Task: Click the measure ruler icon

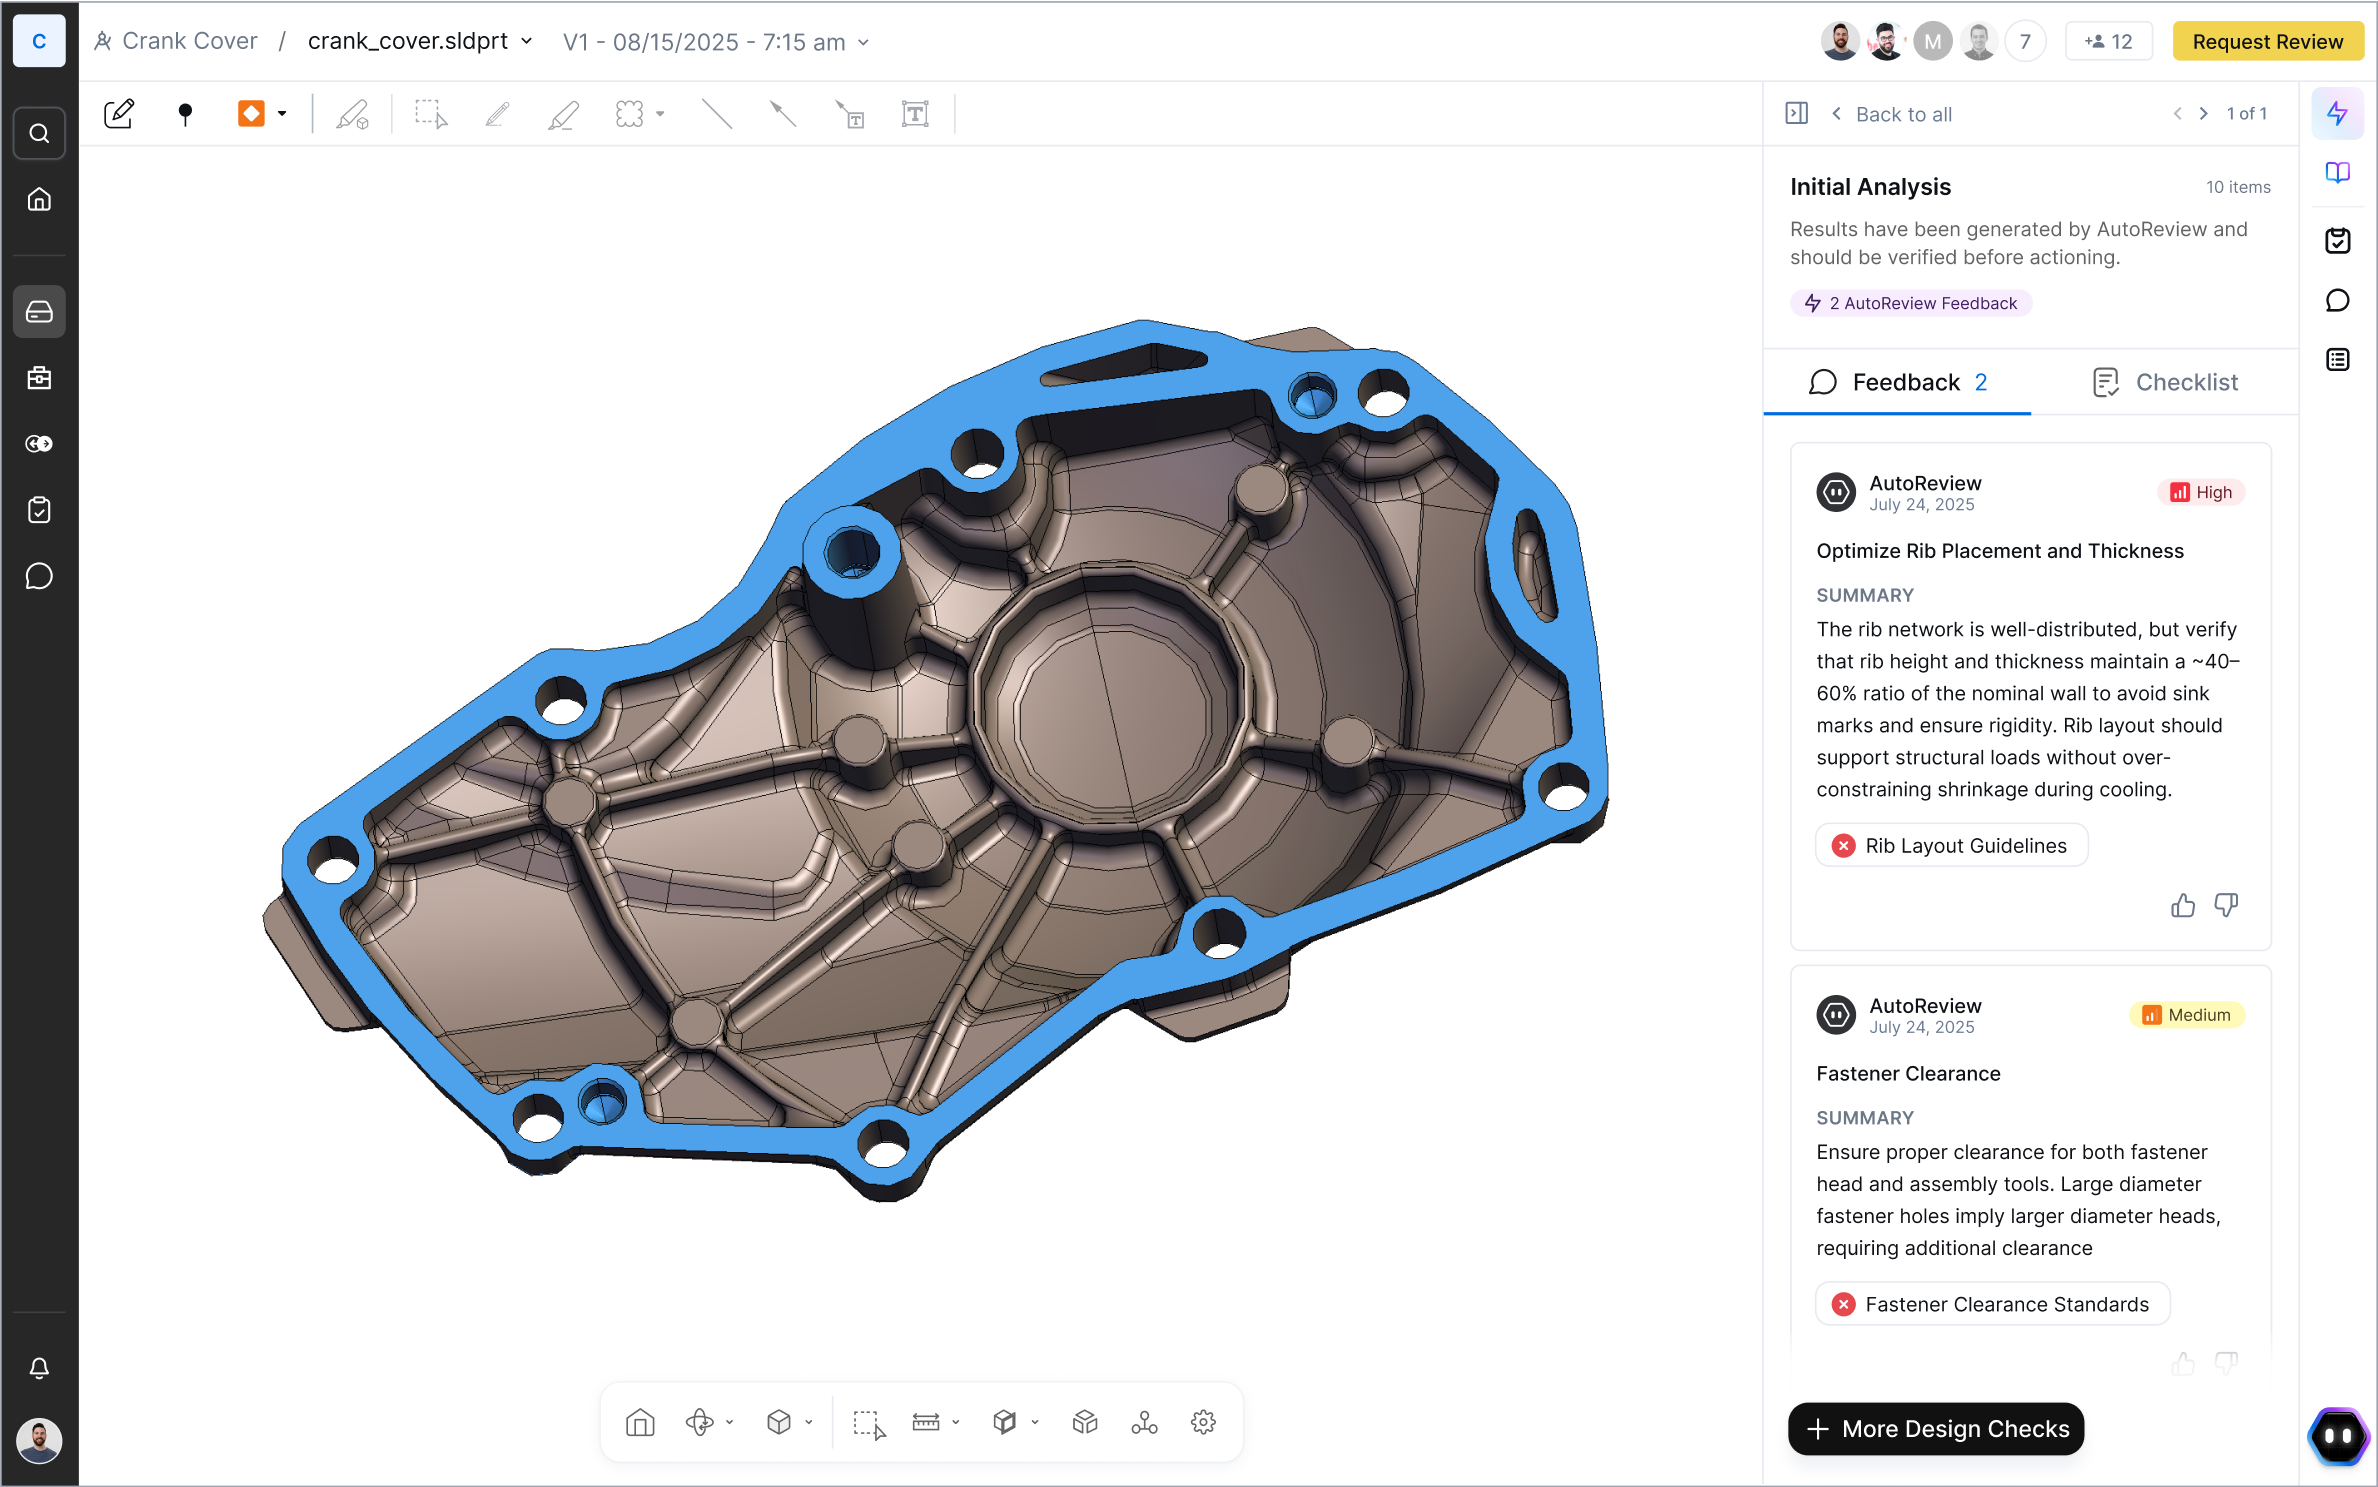Action: click(x=926, y=1422)
